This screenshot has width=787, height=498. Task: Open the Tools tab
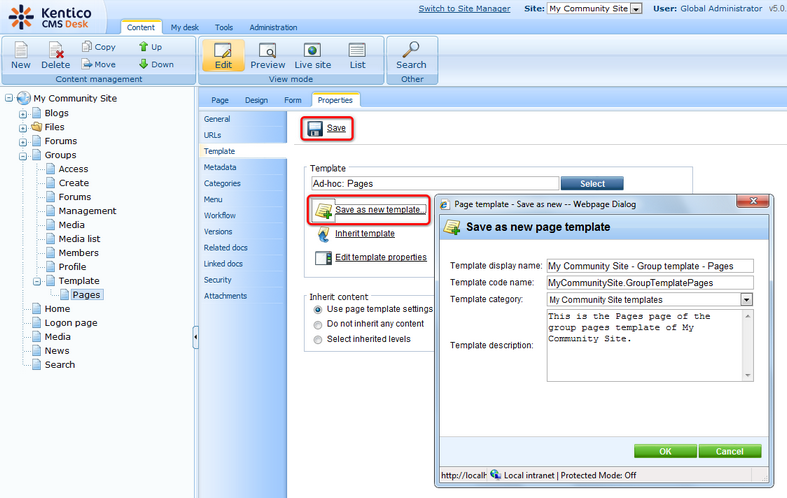click(x=223, y=27)
